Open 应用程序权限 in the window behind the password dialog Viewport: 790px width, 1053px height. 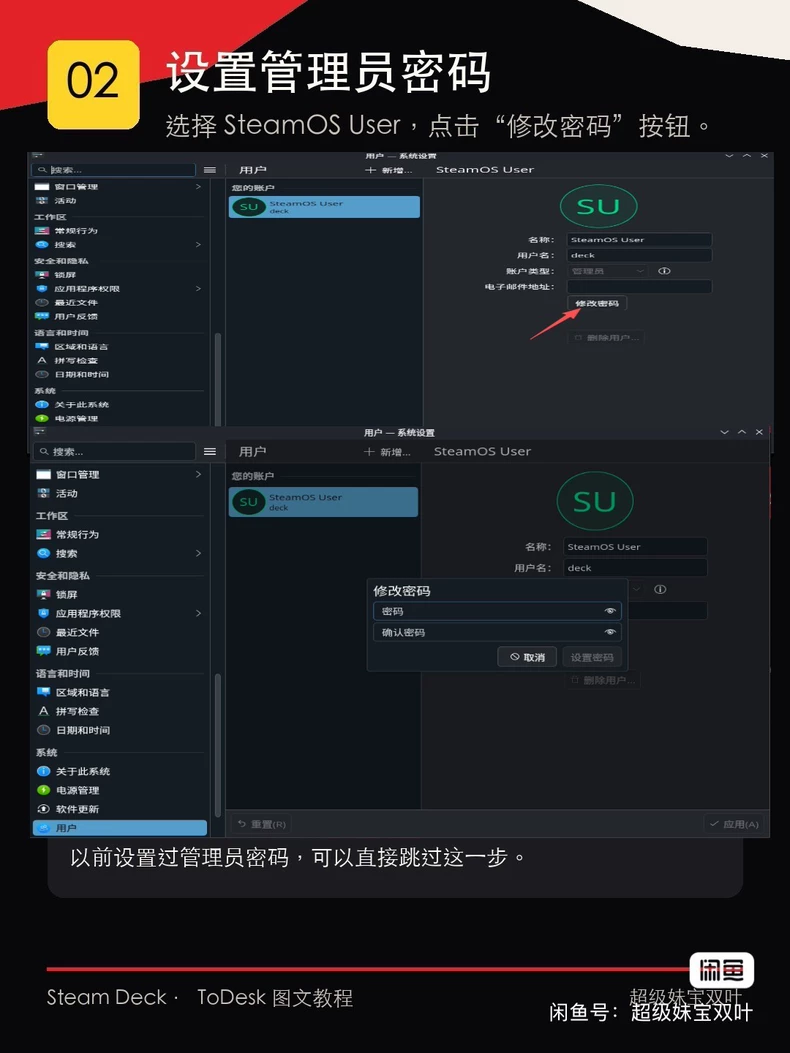click(119, 614)
